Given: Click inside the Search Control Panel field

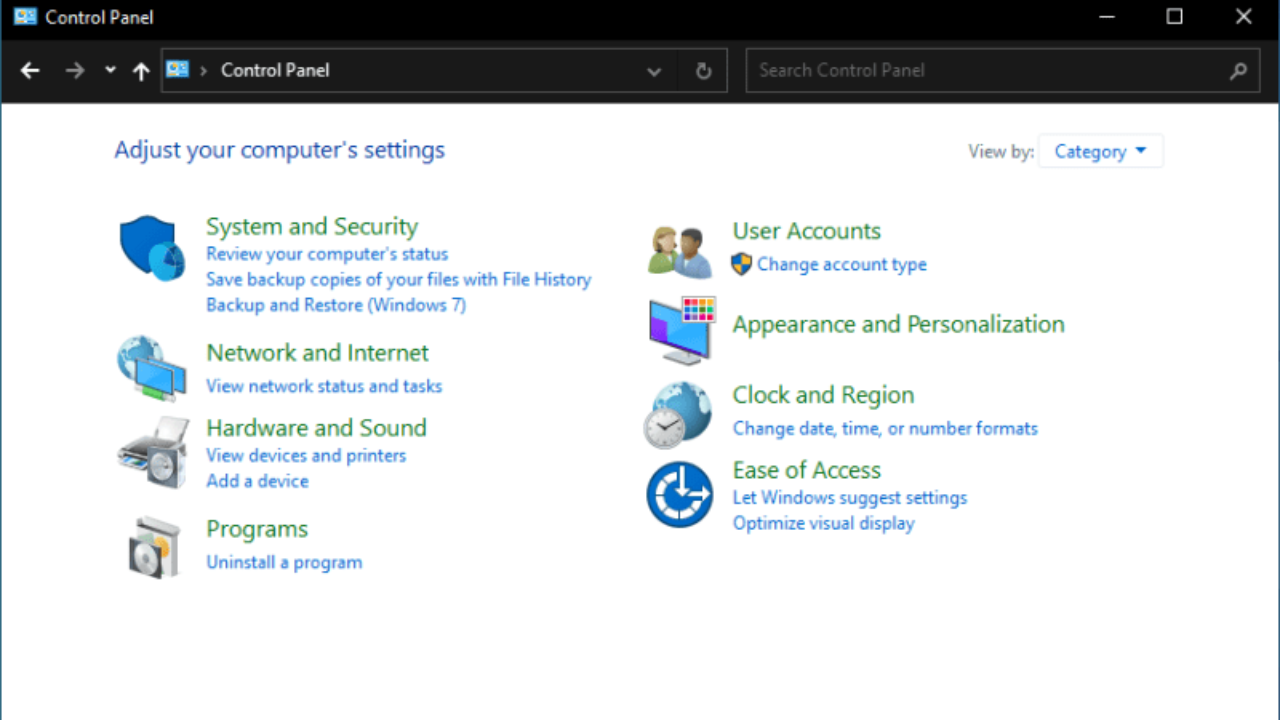Looking at the screenshot, I should point(985,71).
